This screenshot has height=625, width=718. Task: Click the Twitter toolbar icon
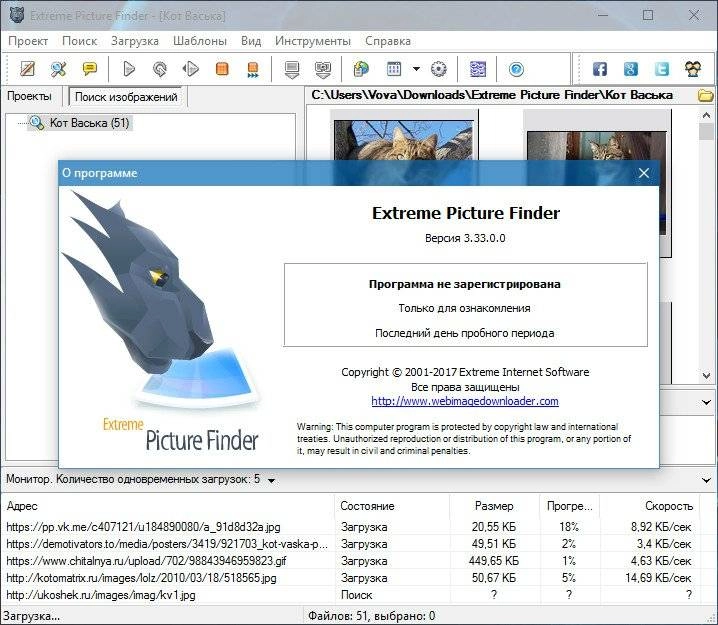pyautogui.click(x=662, y=69)
